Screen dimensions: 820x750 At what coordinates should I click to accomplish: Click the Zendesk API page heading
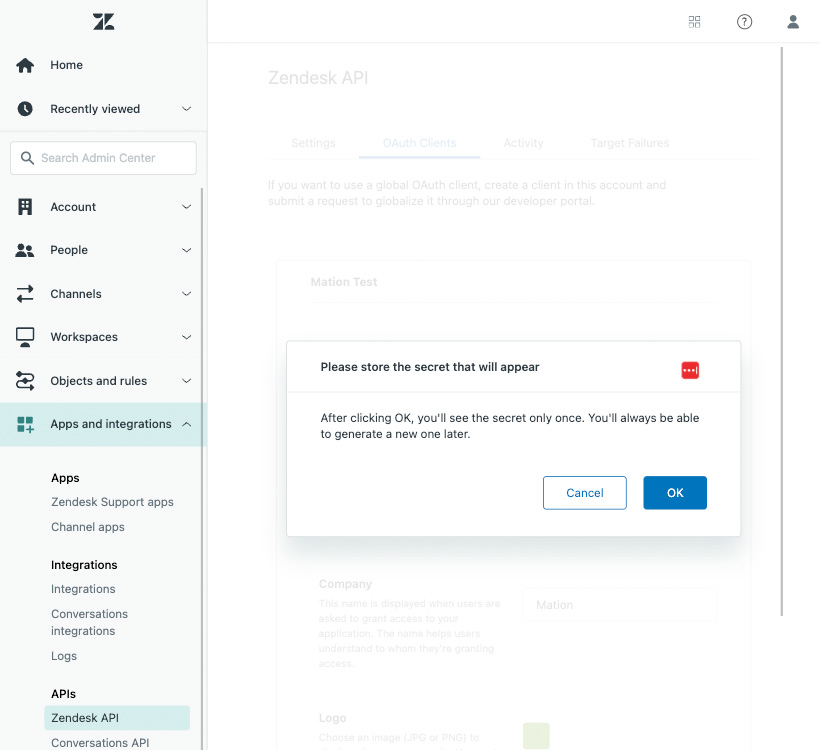(318, 77)
